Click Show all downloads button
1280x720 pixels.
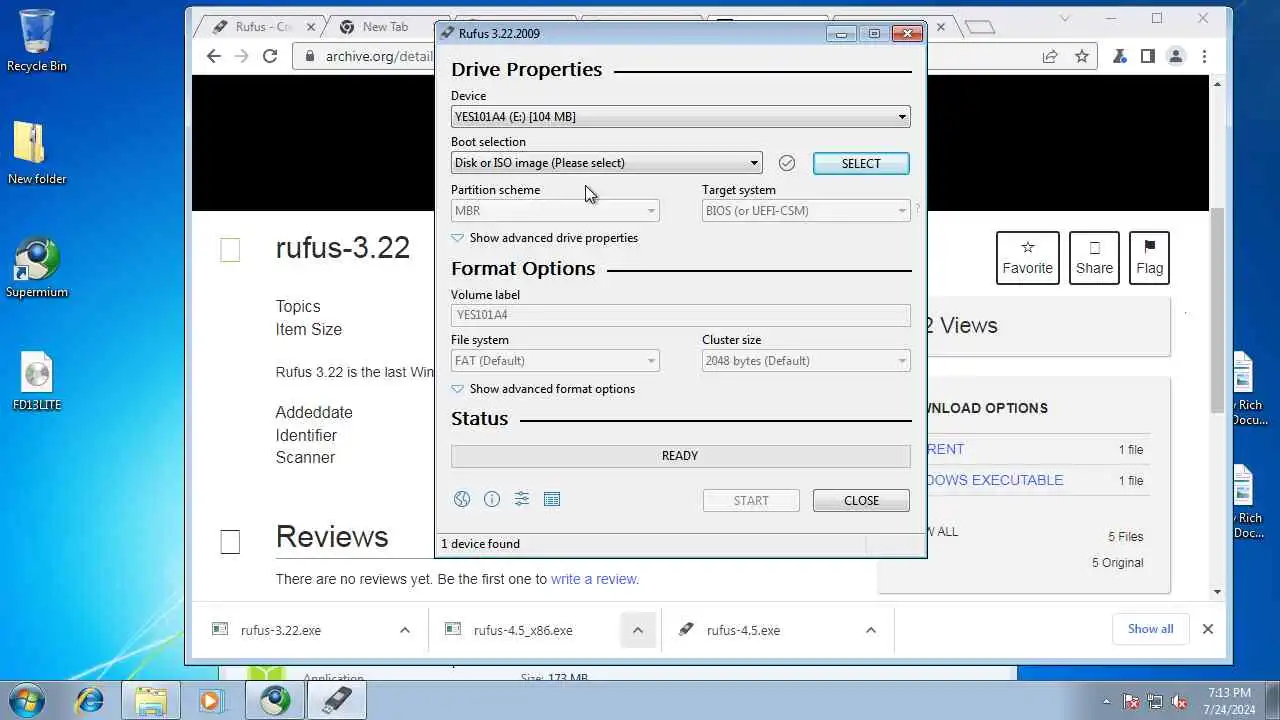1151,629
